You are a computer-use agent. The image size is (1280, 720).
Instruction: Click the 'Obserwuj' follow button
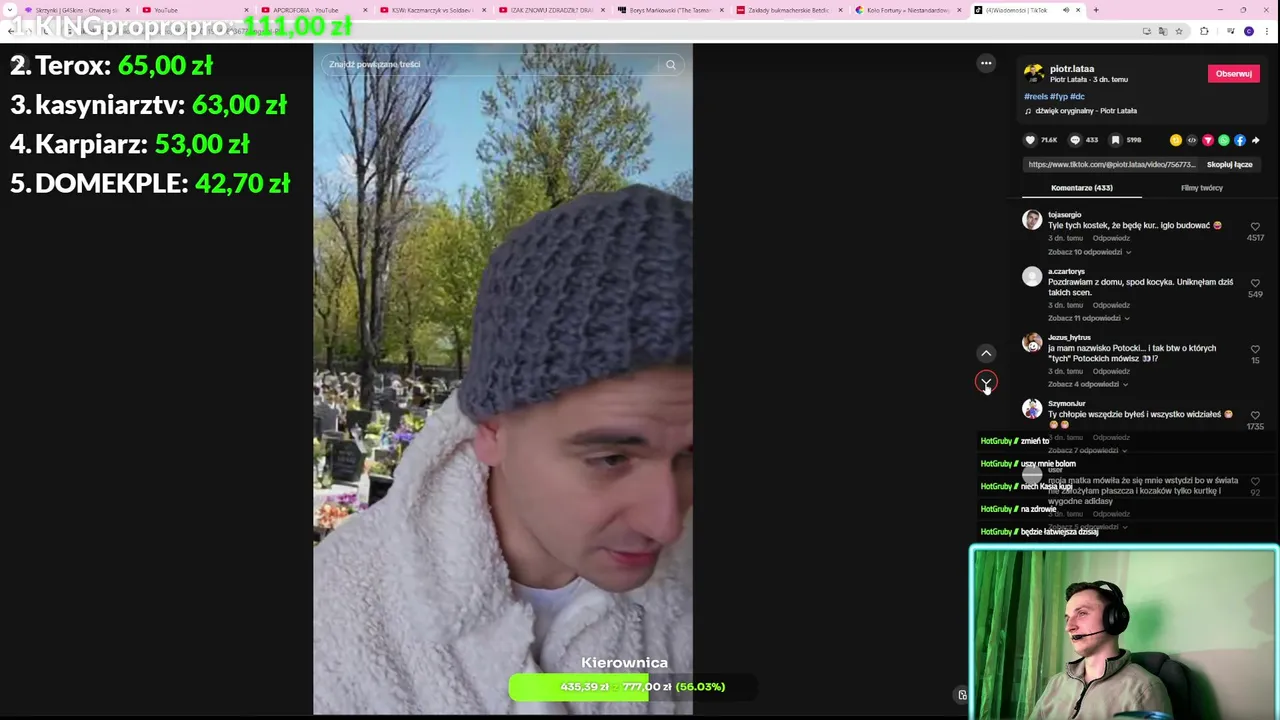tap(1233, 74)
